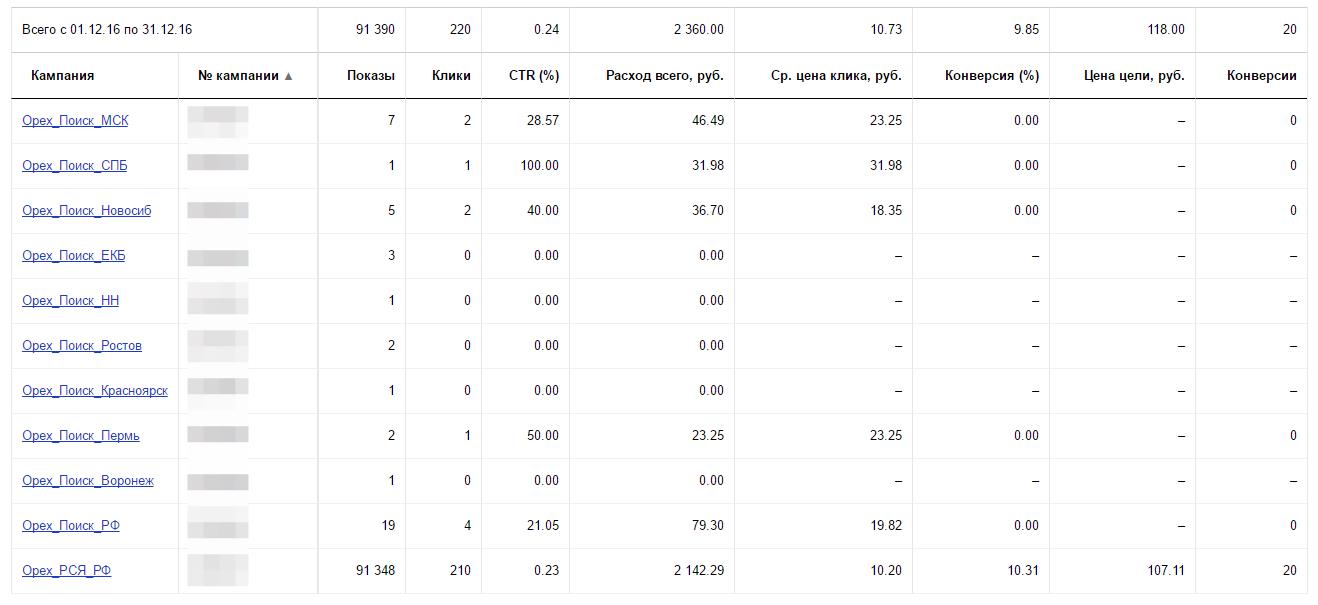This screenshot has height=605, width=1318.
Task: Sort by Расход всего, руб. header
Action: tap(665, 76)
